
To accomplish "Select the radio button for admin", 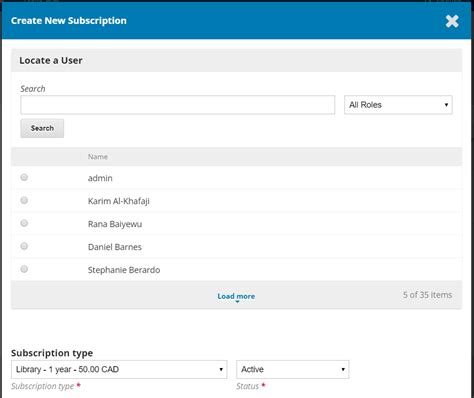I will [x=24, y=177].
